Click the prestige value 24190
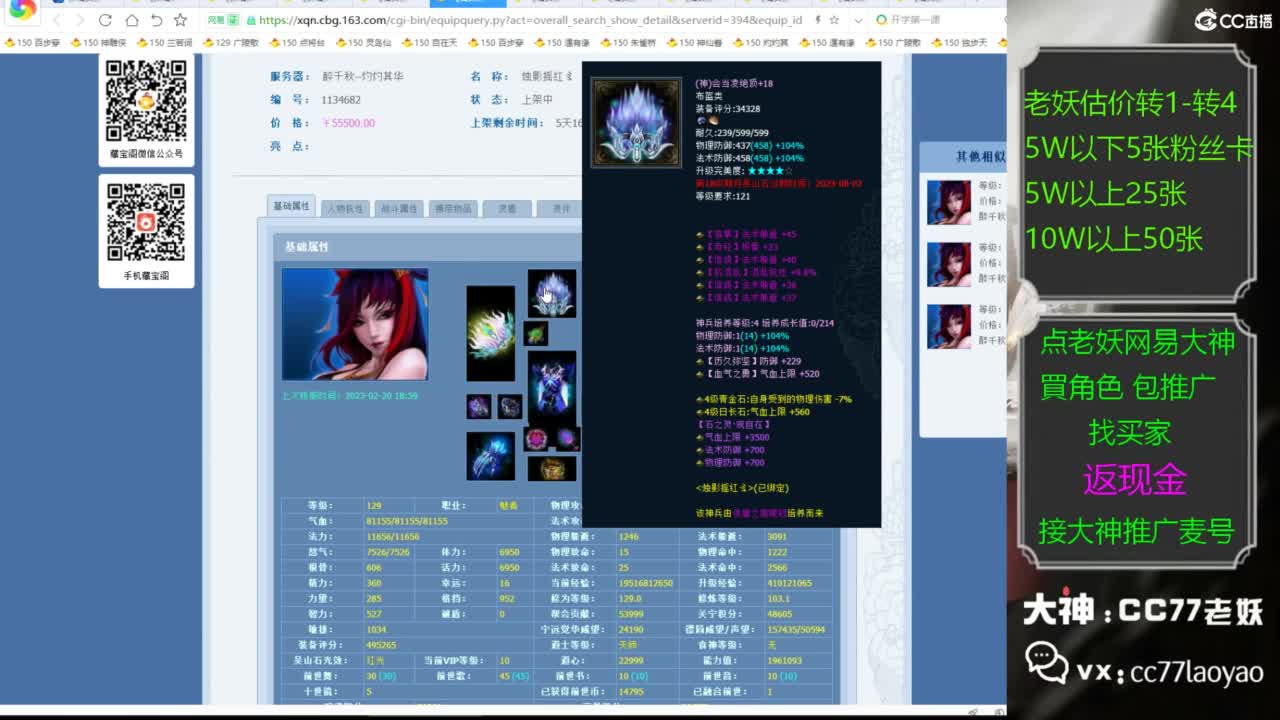Screen dimensions: 1280x720 coord(631,629)
